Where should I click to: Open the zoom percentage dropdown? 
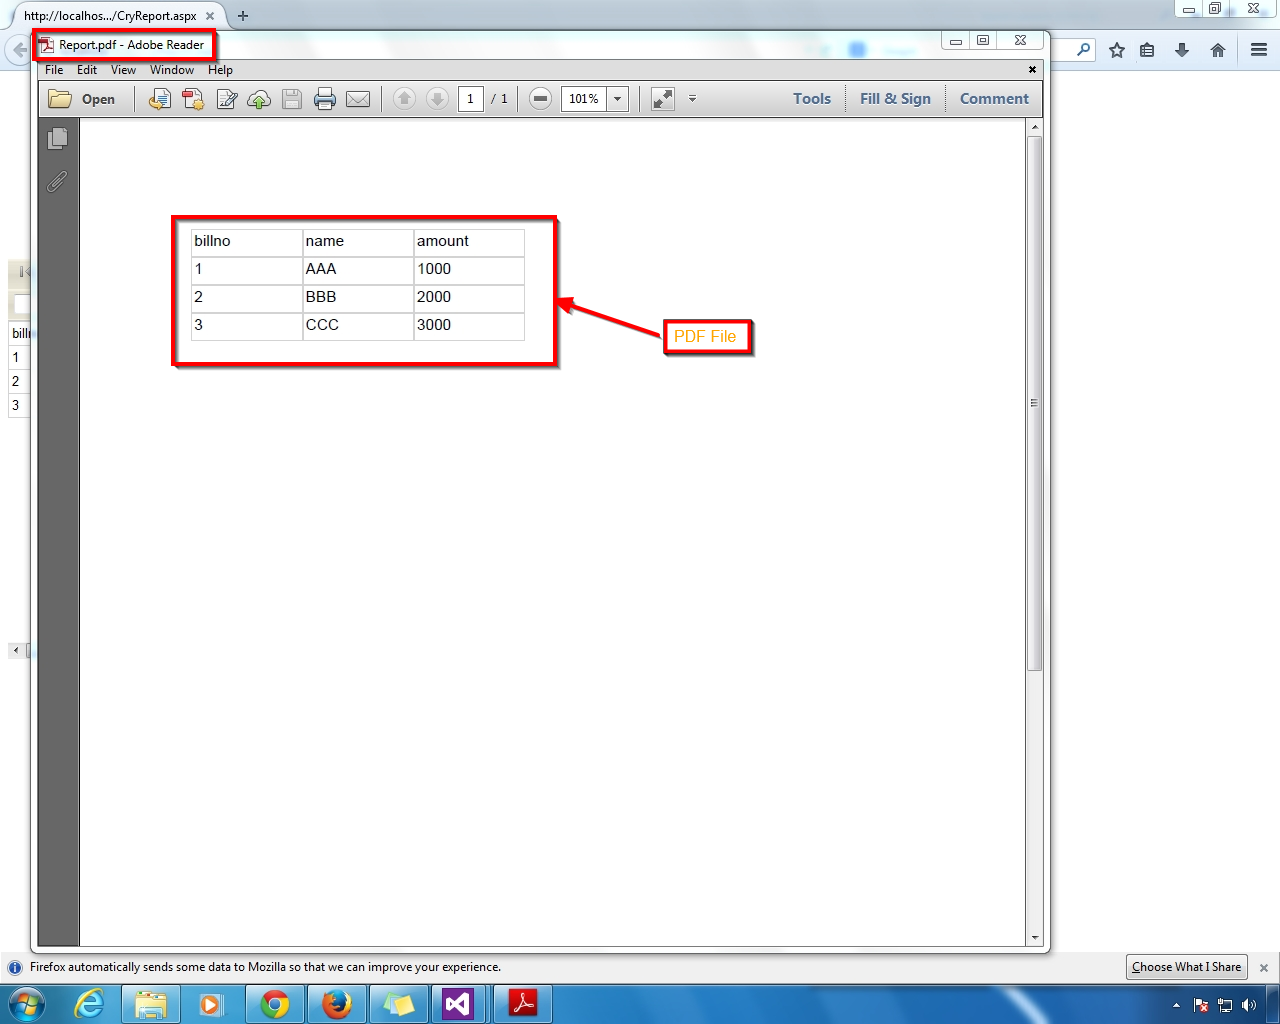pos(617,98)
